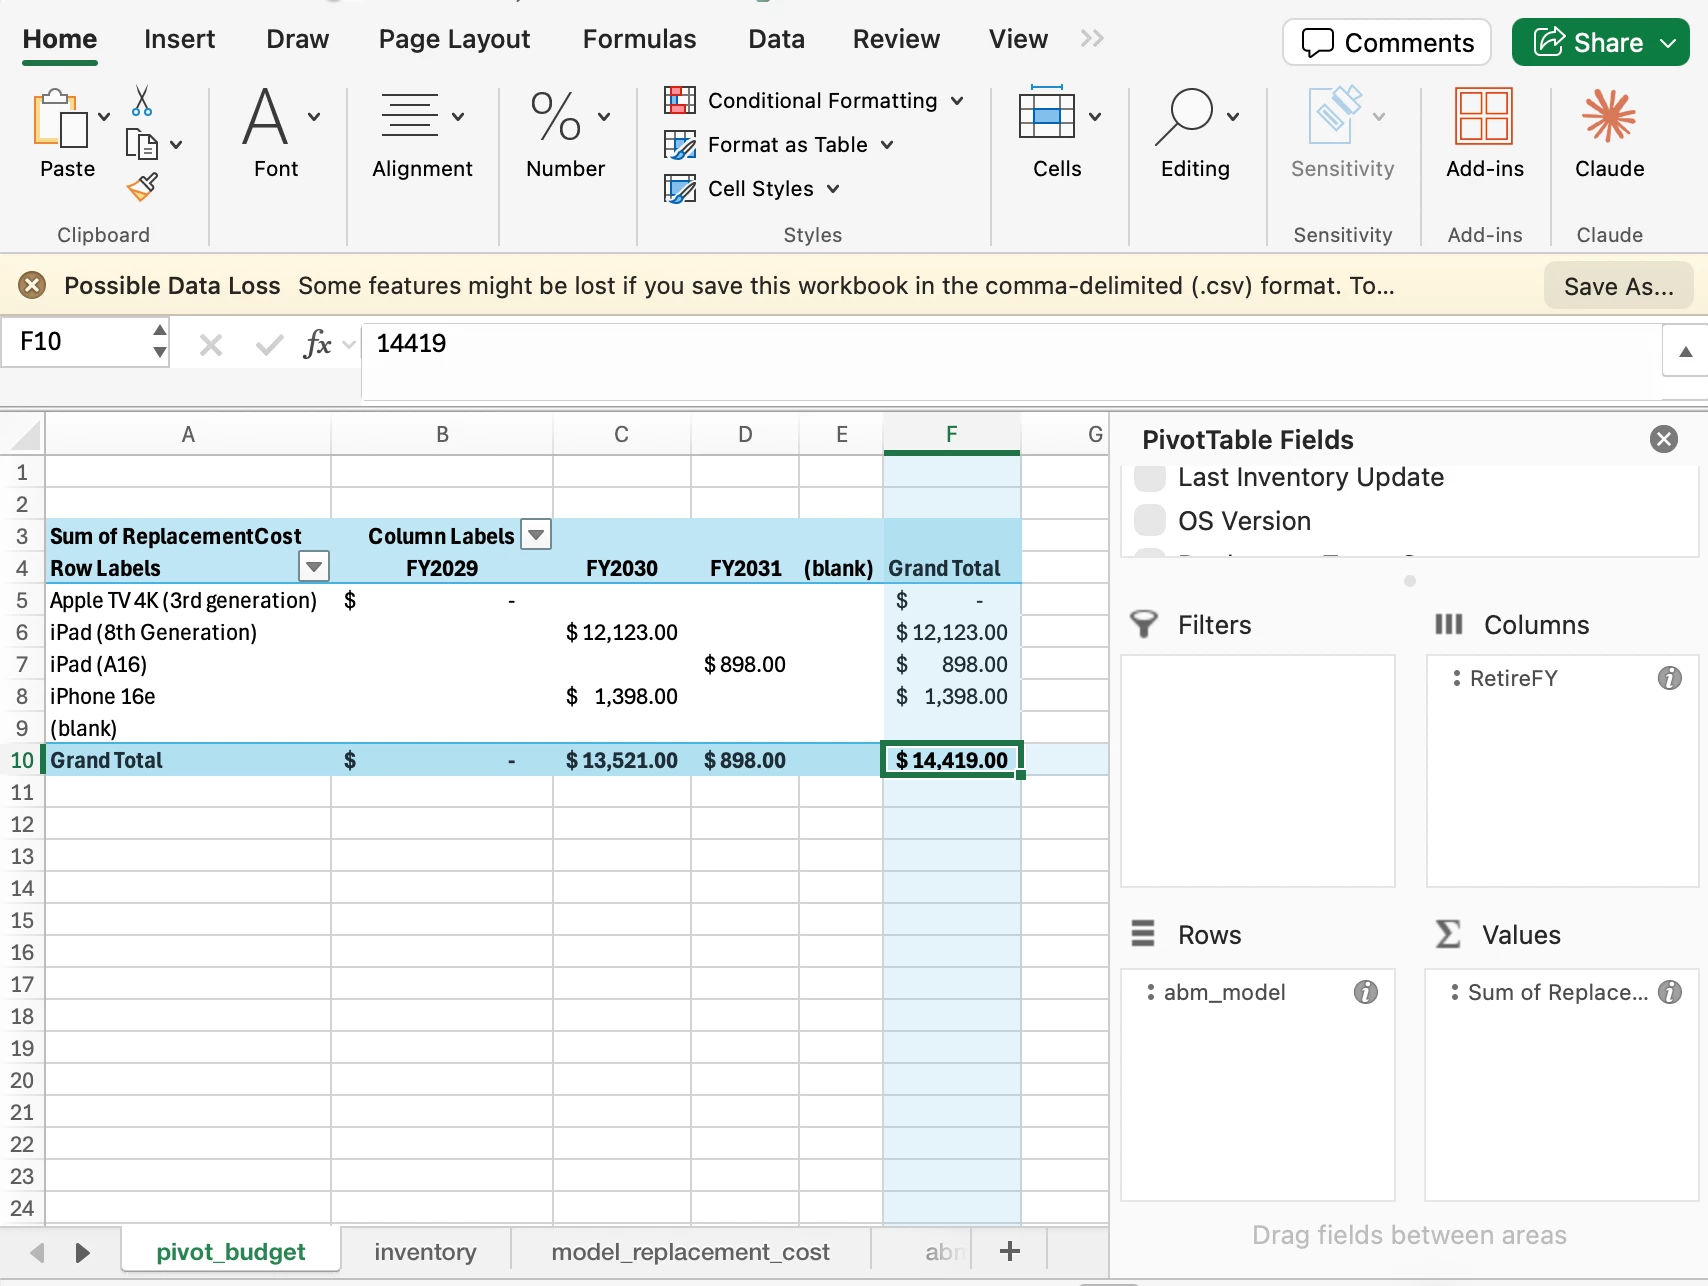Image resolution: width=1708 pixels, height=1286 pixels.
Task: Open the Alignment group icon
Action: point(410,116)
